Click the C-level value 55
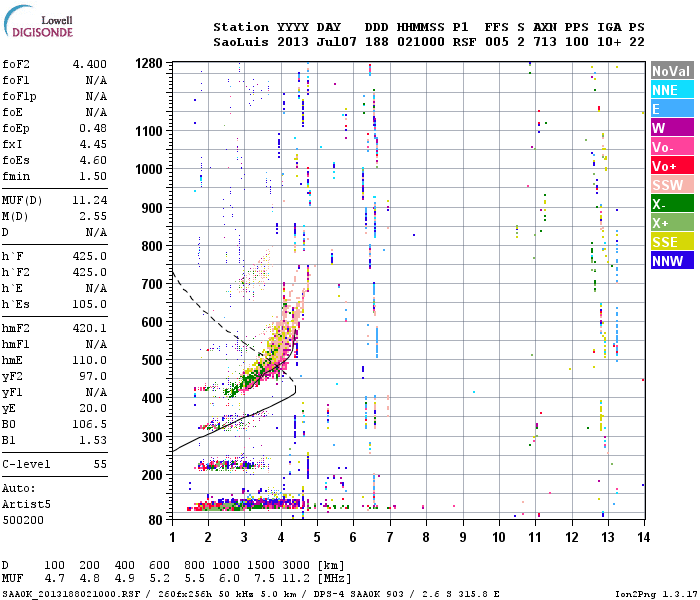The height and width of the screenshot is (600, 700). coord(100,464)
